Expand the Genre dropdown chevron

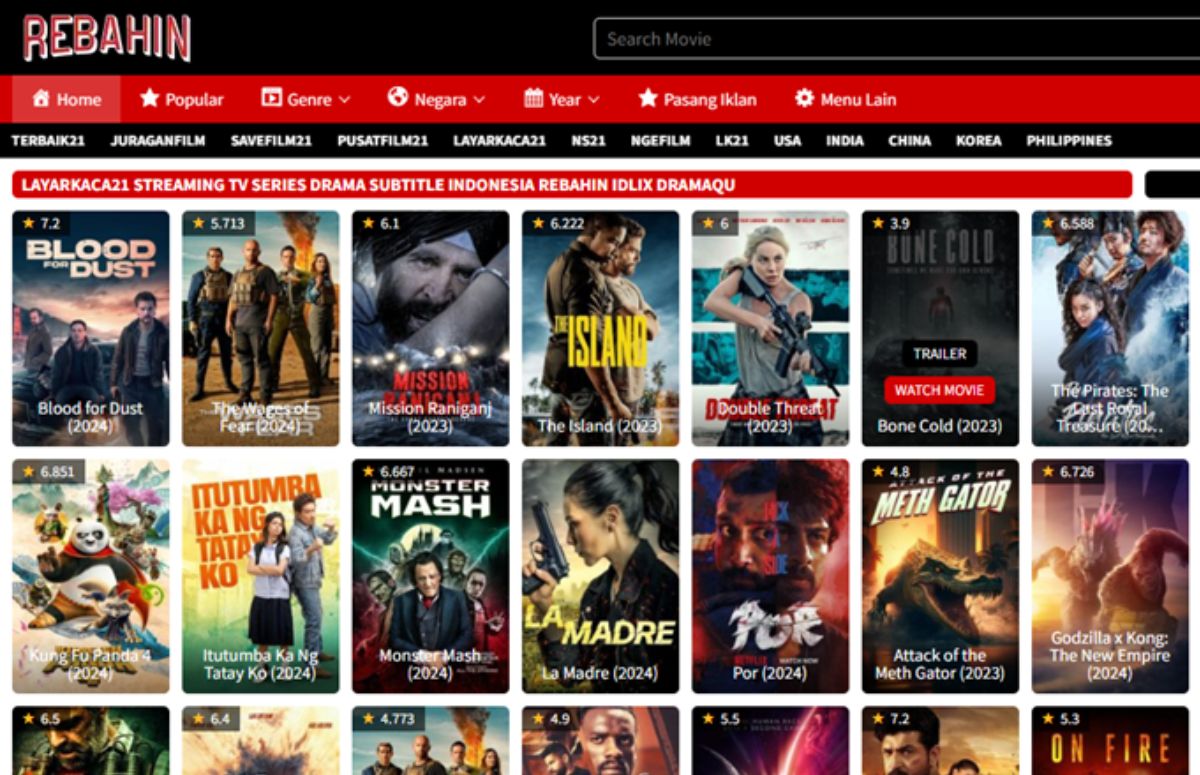pyautogui.click(x=345, y=100)
